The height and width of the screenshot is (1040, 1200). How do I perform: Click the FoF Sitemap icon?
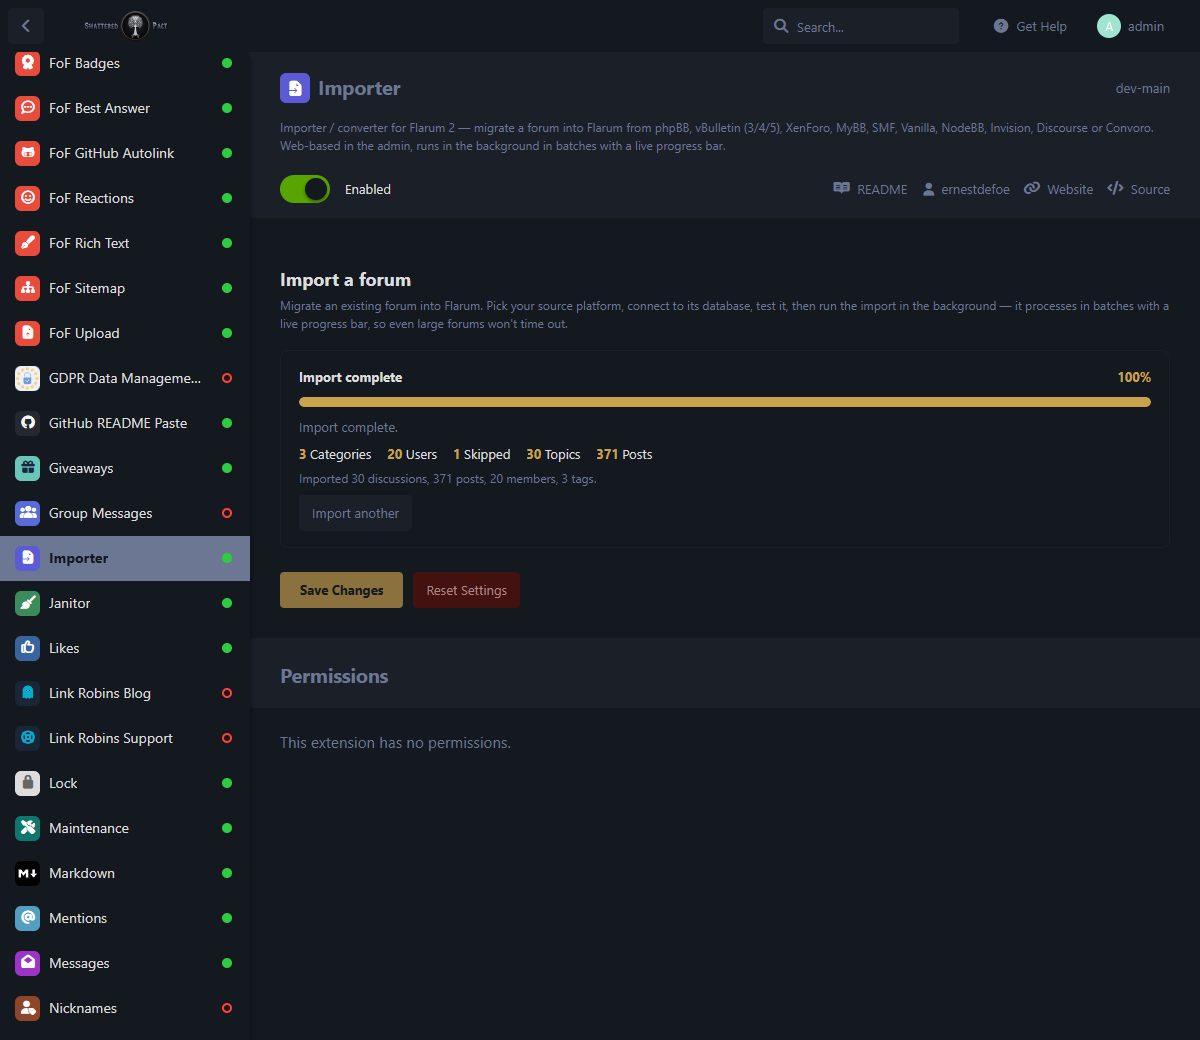click(28, 288)
